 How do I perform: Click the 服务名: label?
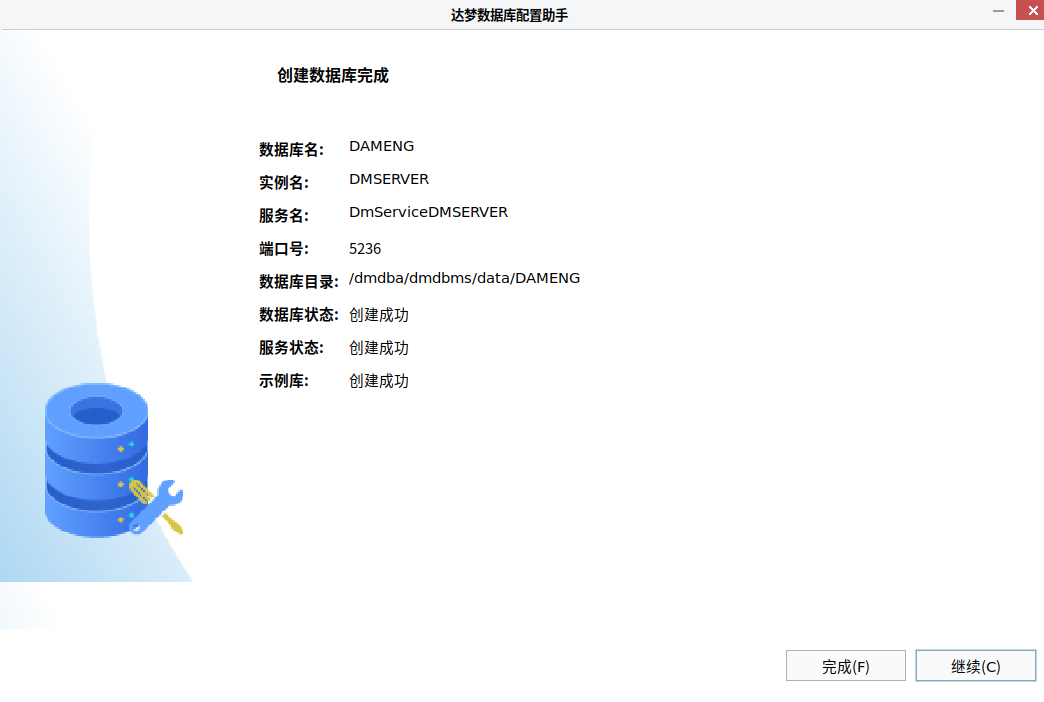pos(284,216)
